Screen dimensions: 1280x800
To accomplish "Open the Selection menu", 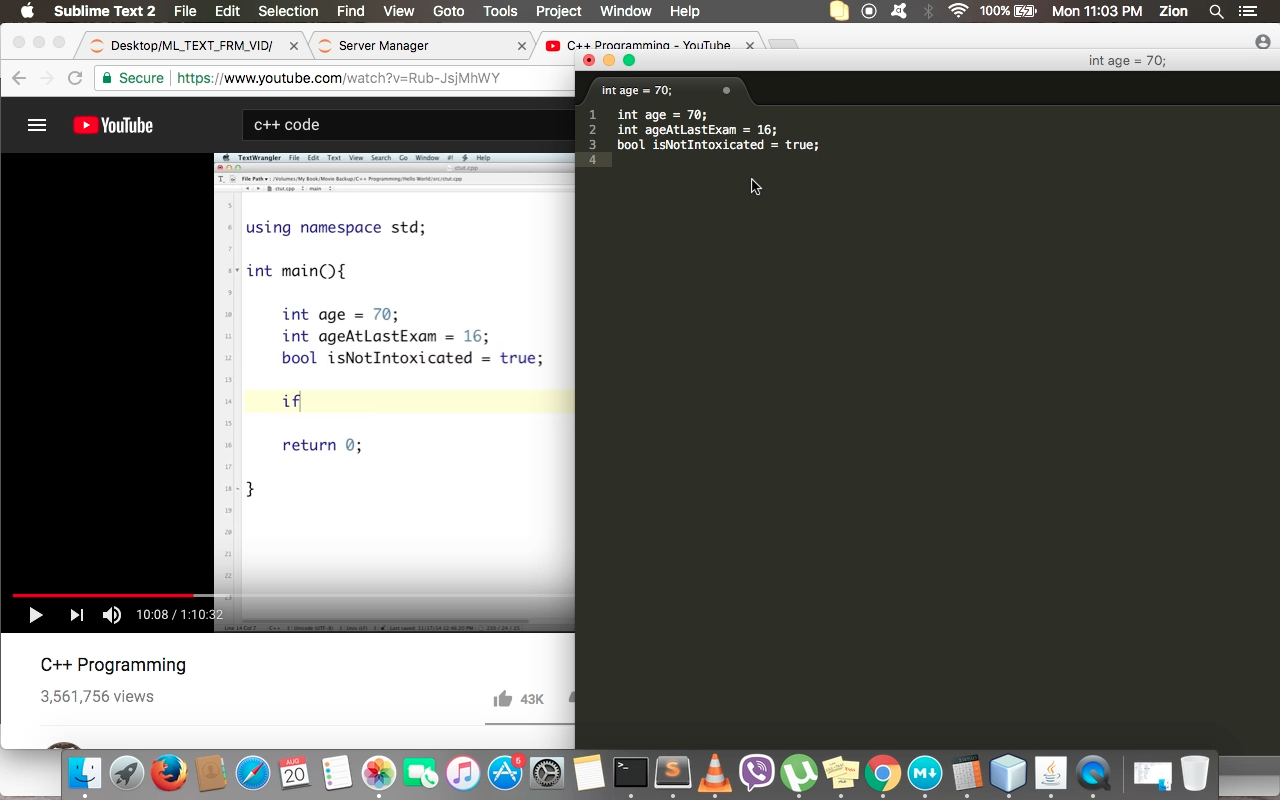I will (x=288, y=11).
